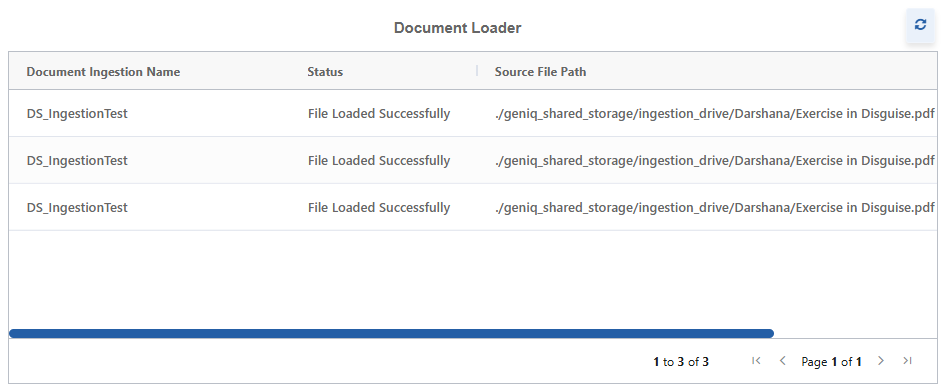Click the horizontal scrollbar of the table
Image resolution: width=943 pixels, height=392 pixels.
tap(392, 333)
